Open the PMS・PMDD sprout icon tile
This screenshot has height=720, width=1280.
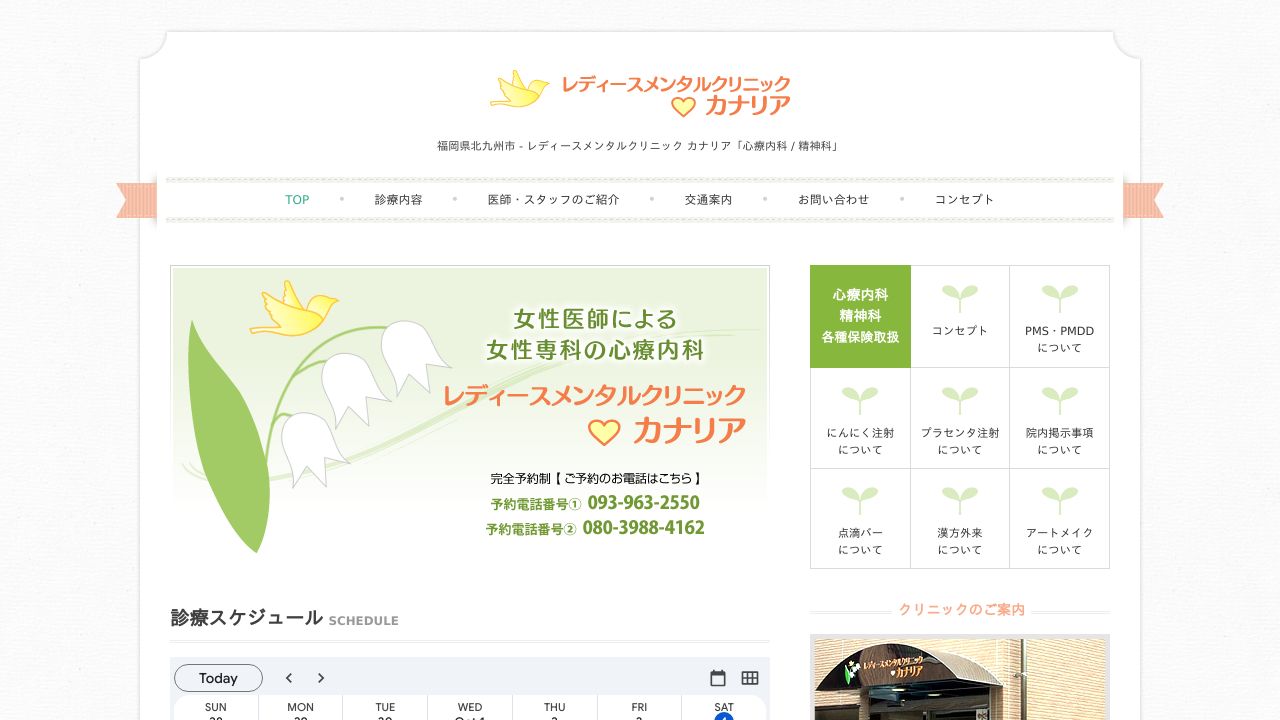point(1059,316)
